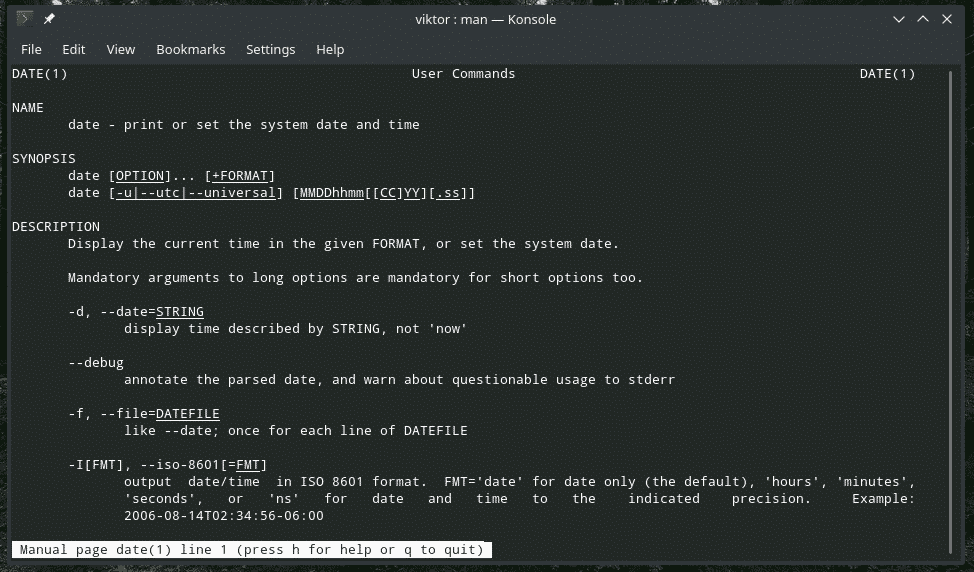Click the Konsole terminal icon in title bar
The image size is (974, 572).
coord(25,19)
